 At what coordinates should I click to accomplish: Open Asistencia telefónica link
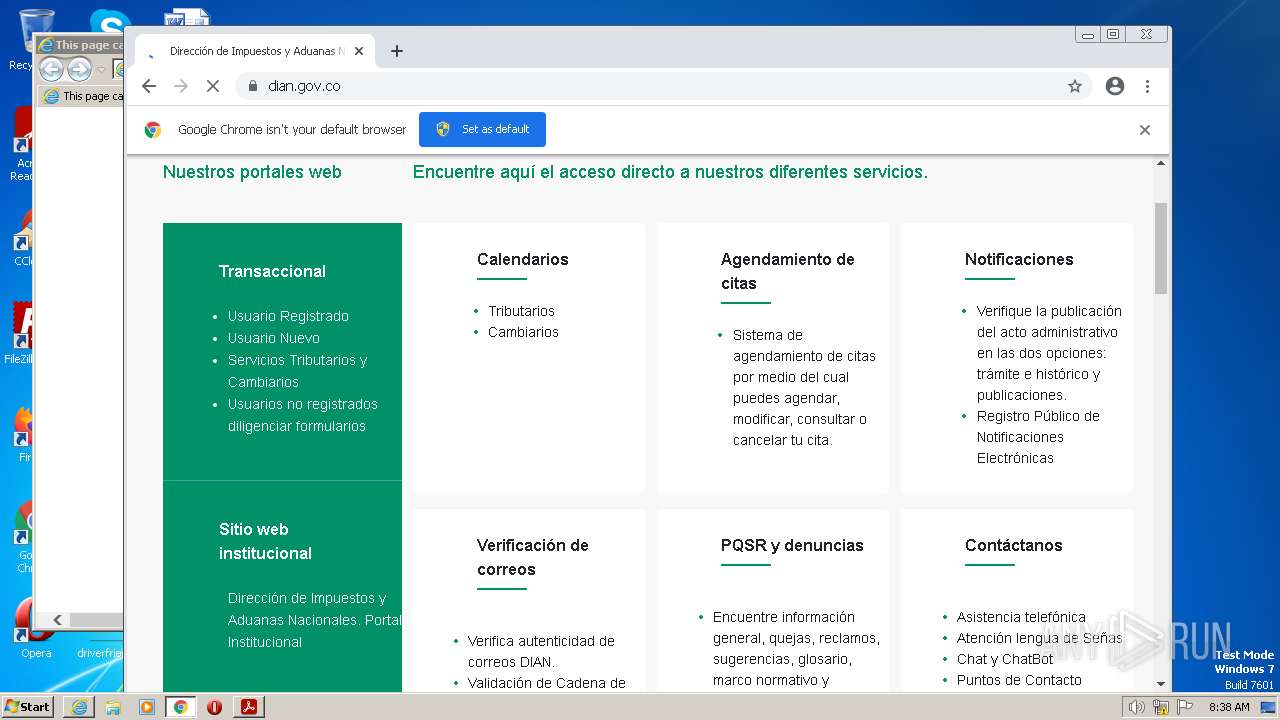pos(1021,617)
